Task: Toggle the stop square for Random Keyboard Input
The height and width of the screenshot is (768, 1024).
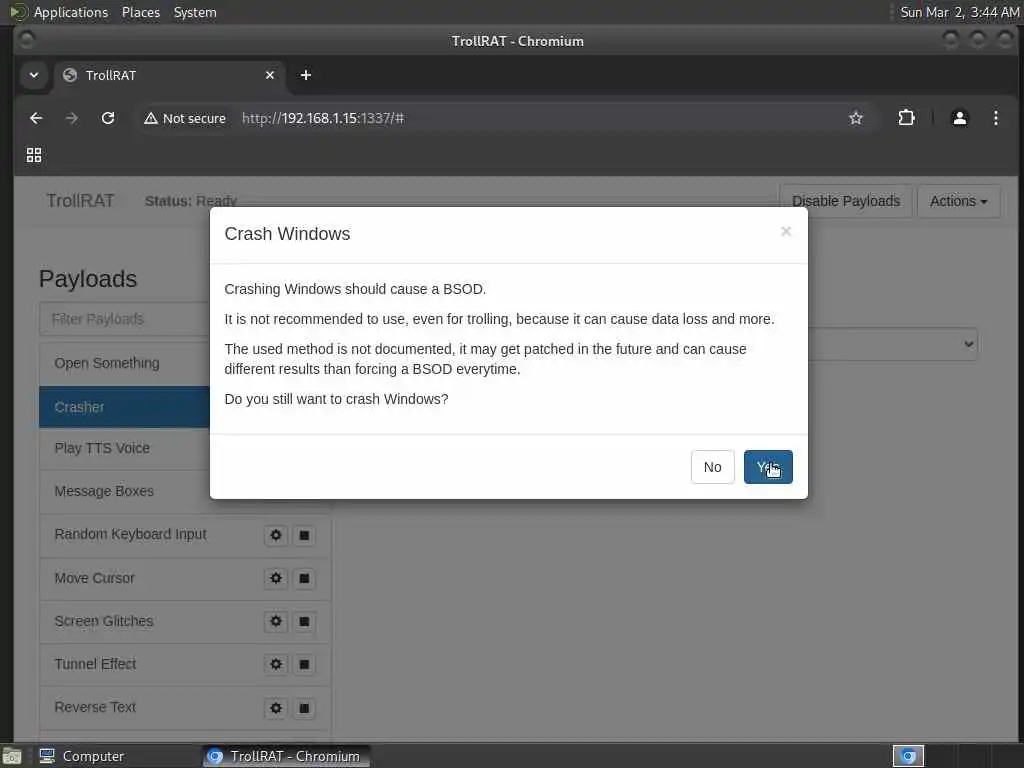Action: coord(304,535)
